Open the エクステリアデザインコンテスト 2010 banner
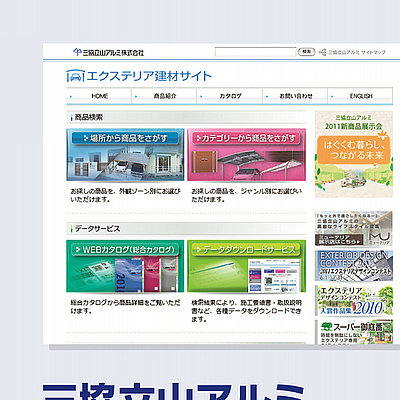Screen dimensions: 400x400 click(354, 300)
